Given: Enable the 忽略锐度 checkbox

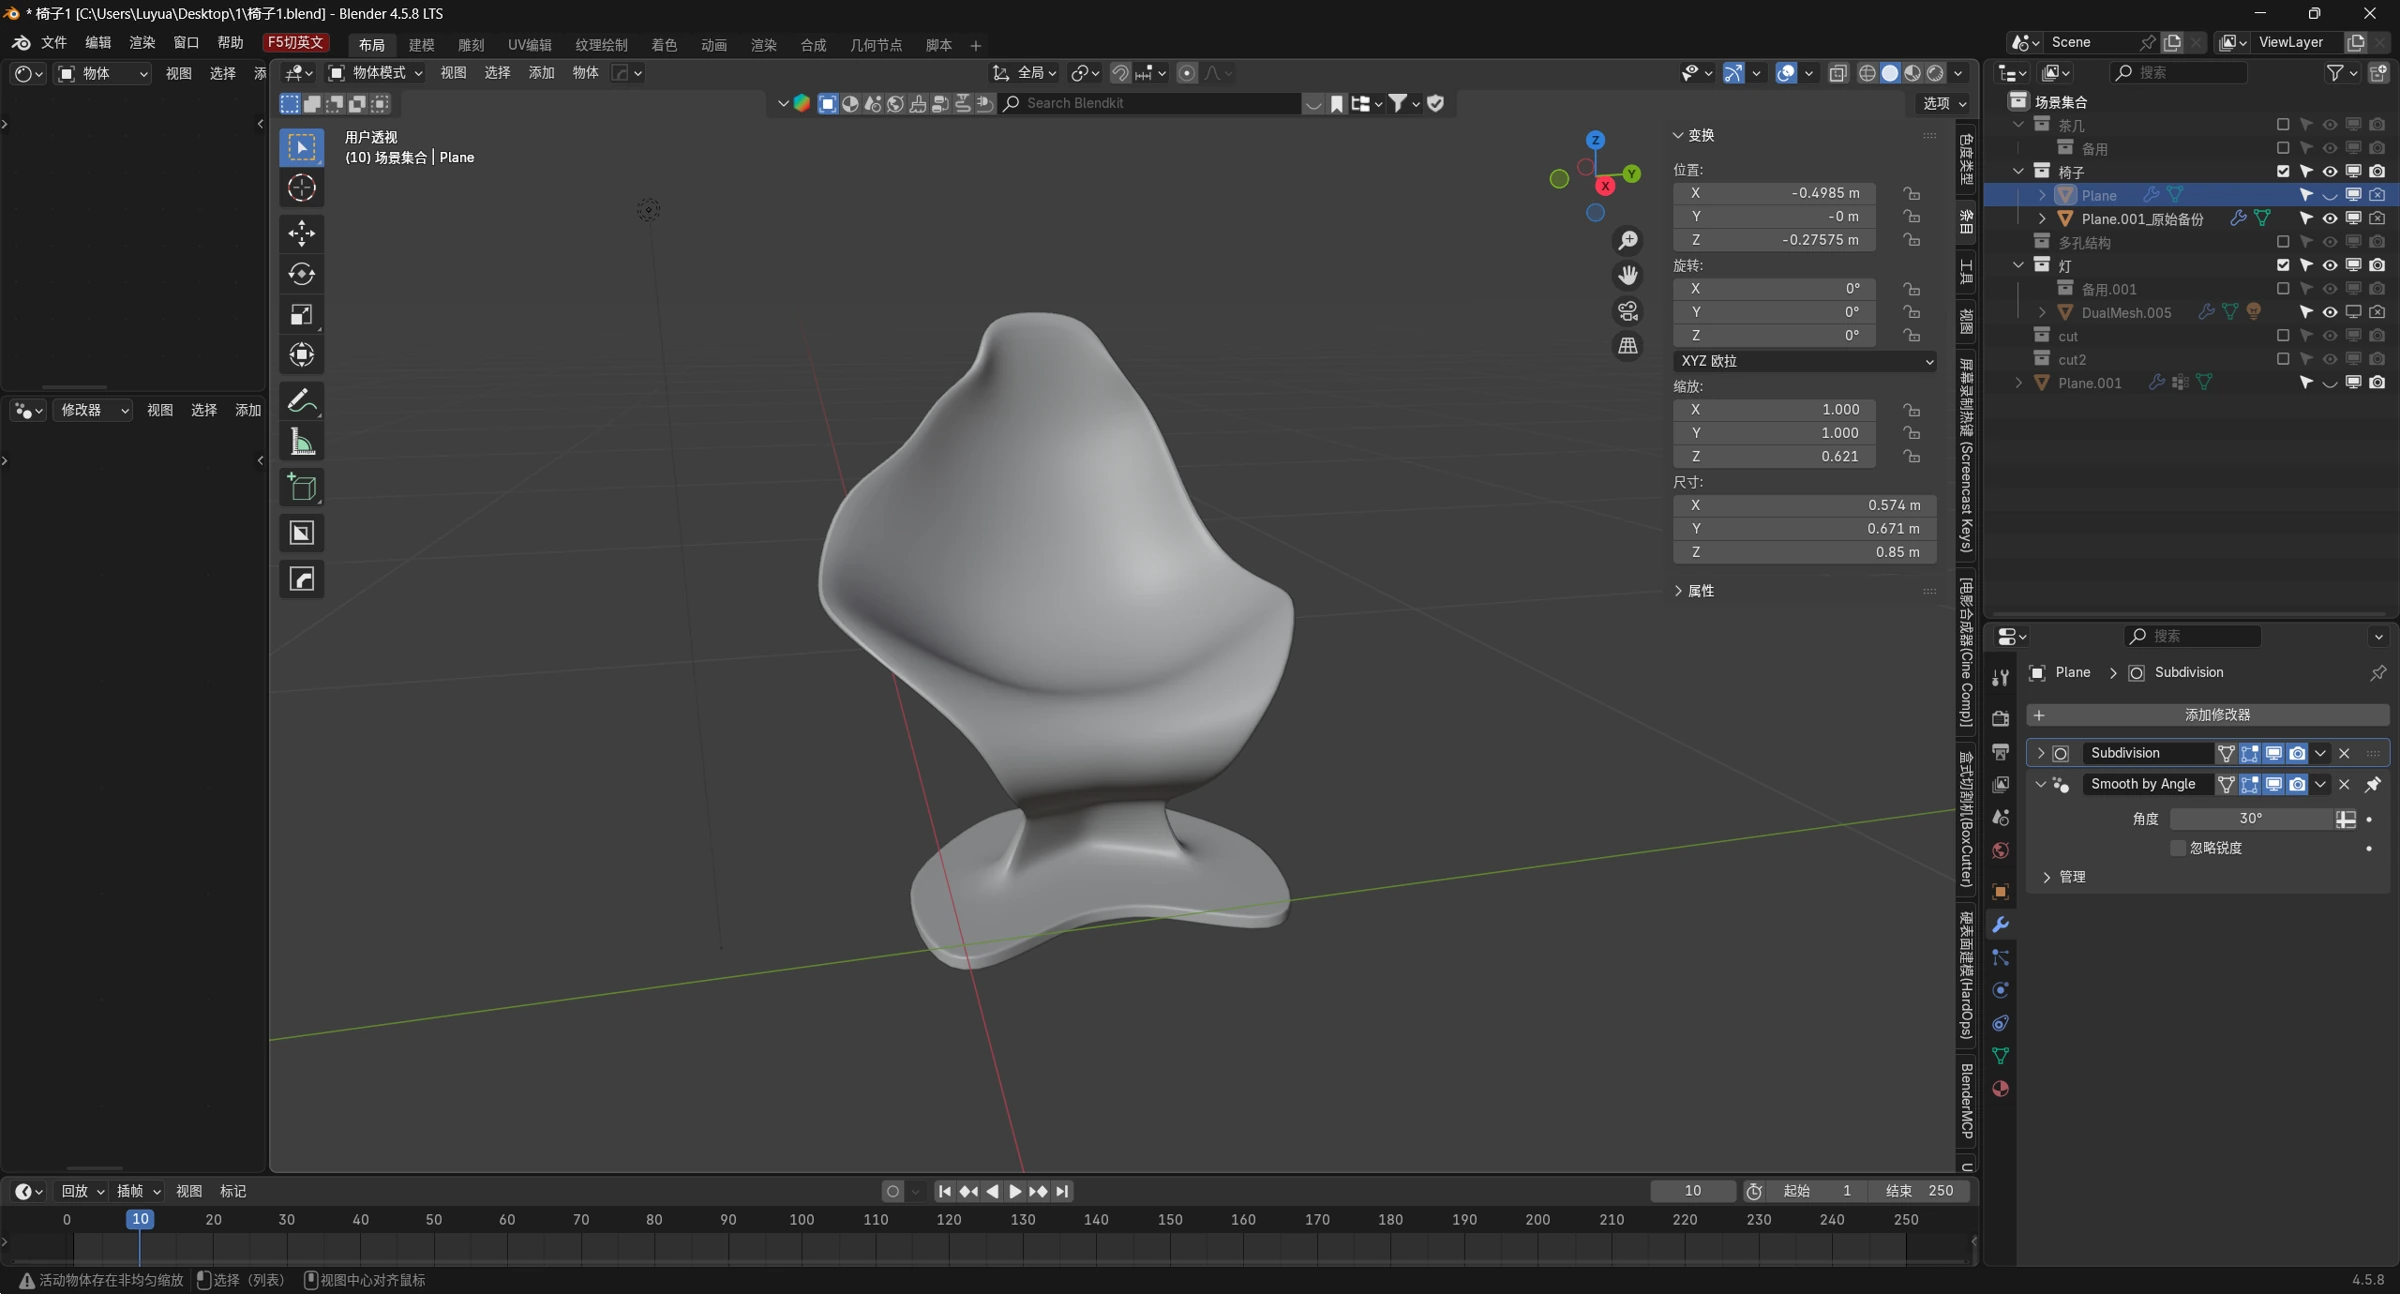Looking at the screenshot, I should coord(2177,848).
